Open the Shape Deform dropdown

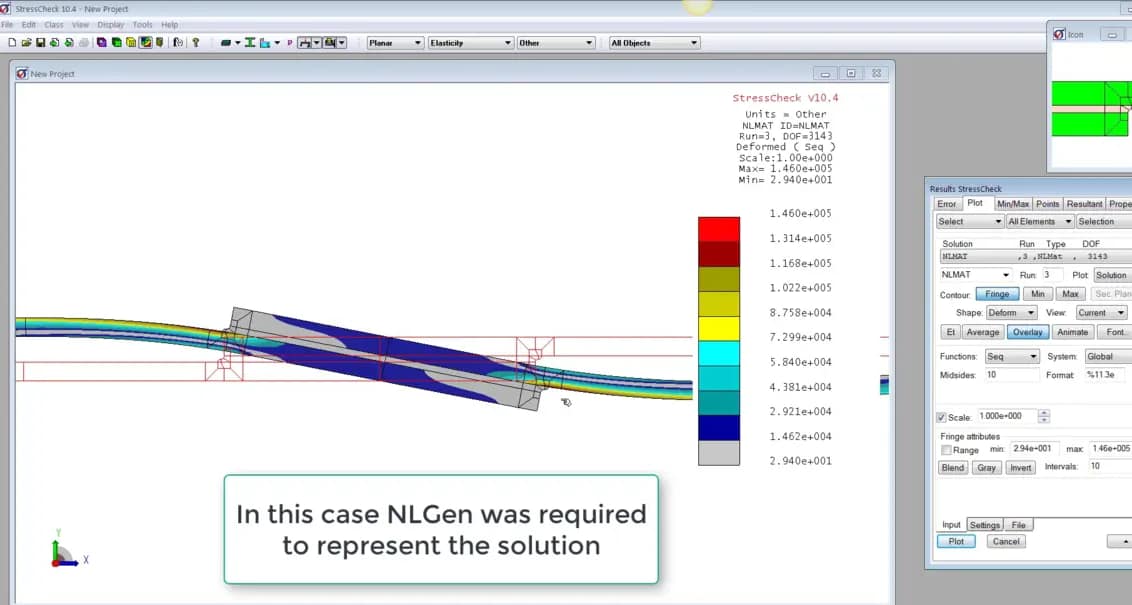(x=1010, y=312)
